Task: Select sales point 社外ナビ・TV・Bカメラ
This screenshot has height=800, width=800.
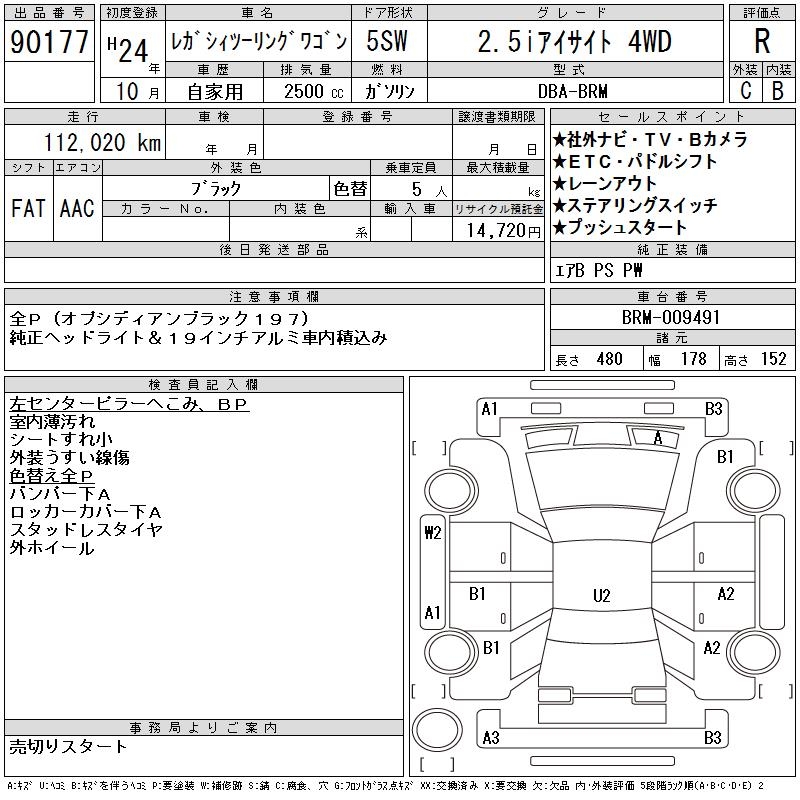Action: pyautogui.click(x=650, y=139)
